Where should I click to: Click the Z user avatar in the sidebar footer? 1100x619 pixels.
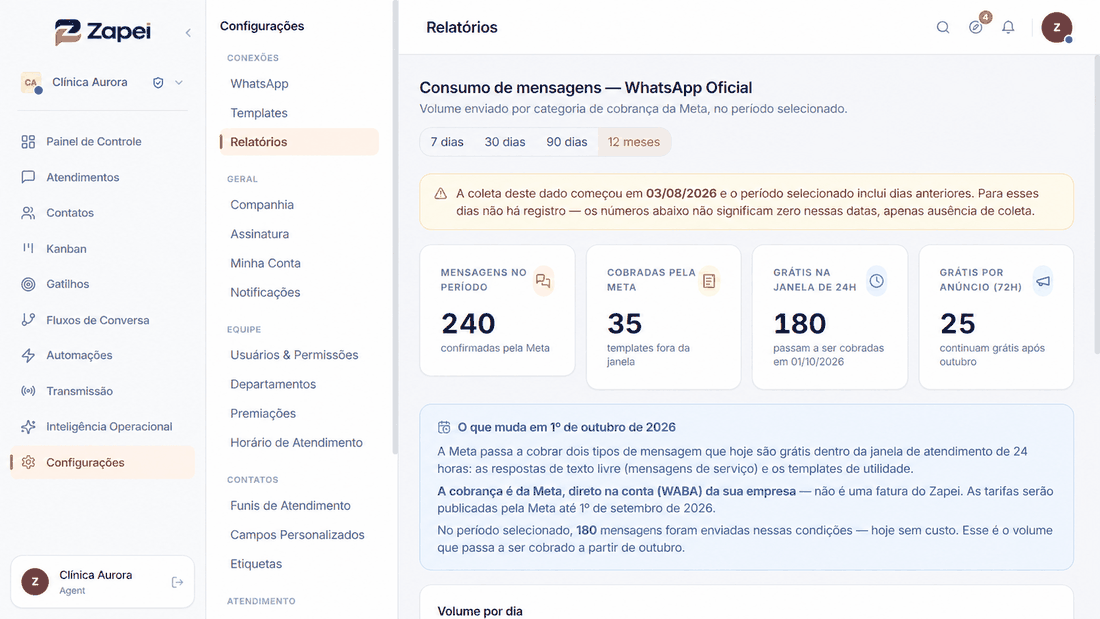35,582
